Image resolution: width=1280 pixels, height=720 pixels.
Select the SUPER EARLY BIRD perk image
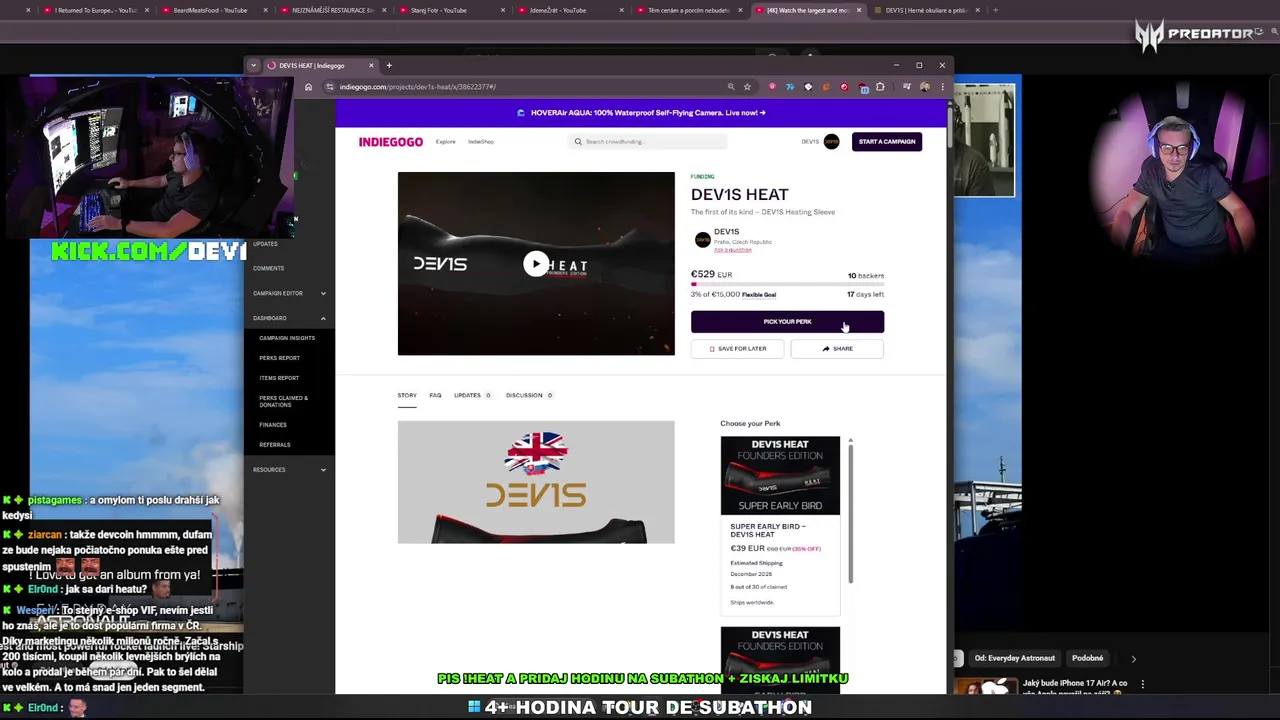(x=780, y=476)
